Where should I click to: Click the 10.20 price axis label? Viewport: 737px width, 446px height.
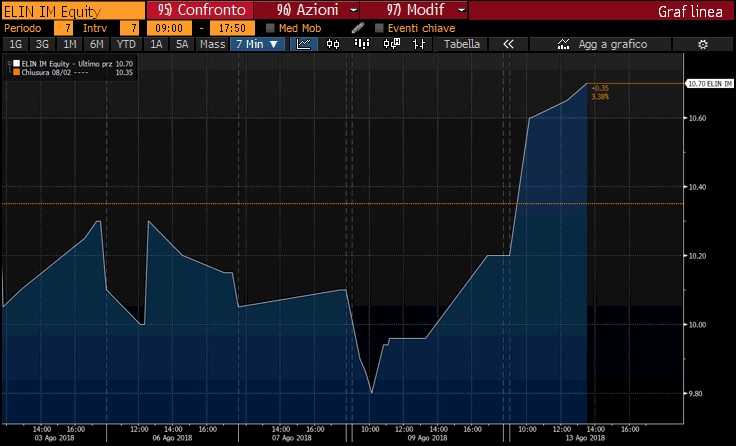697,256
